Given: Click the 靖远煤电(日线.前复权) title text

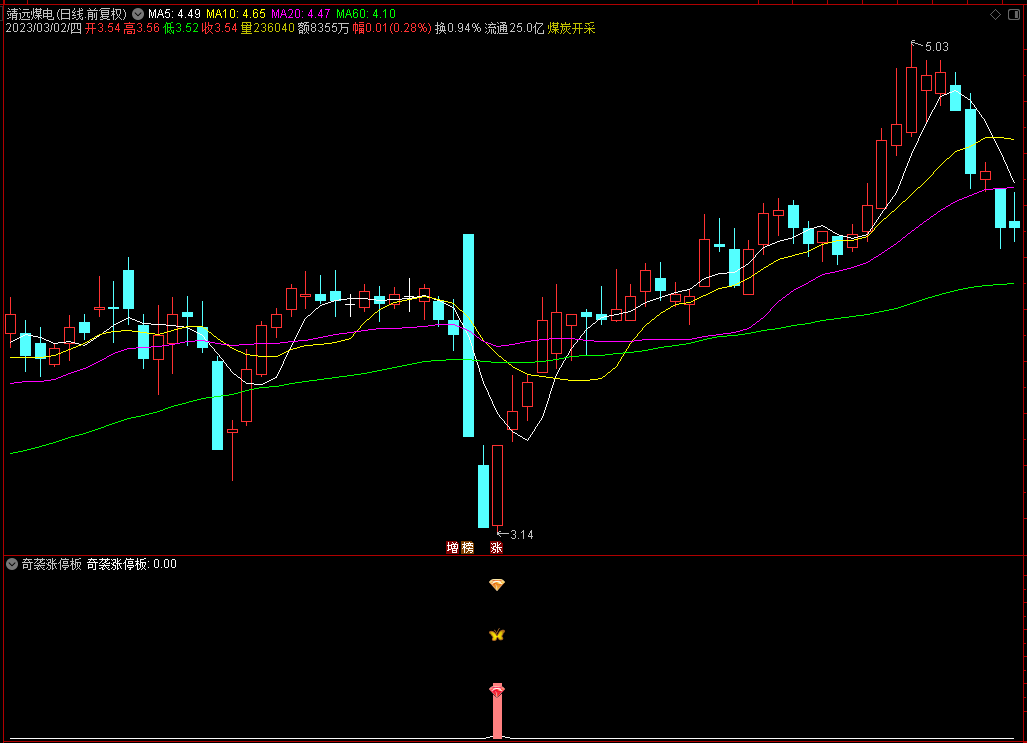Looking at the screenshot, I should click(66, 14).
